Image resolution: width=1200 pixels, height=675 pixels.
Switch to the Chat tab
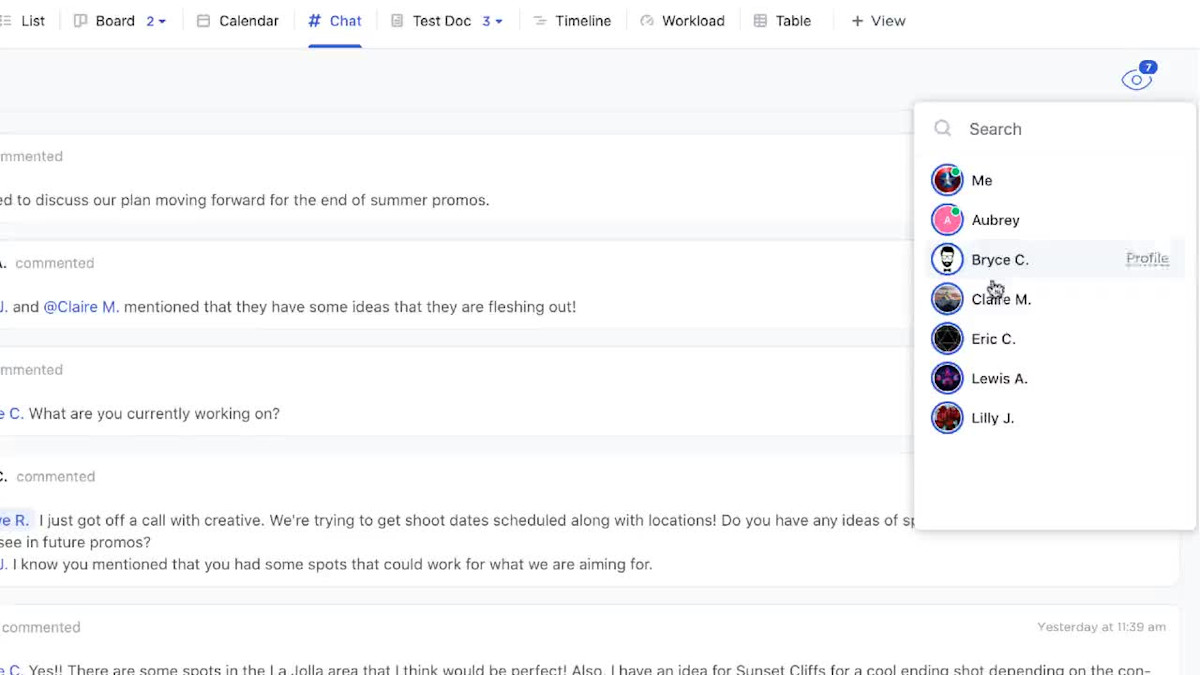point(335,20)
